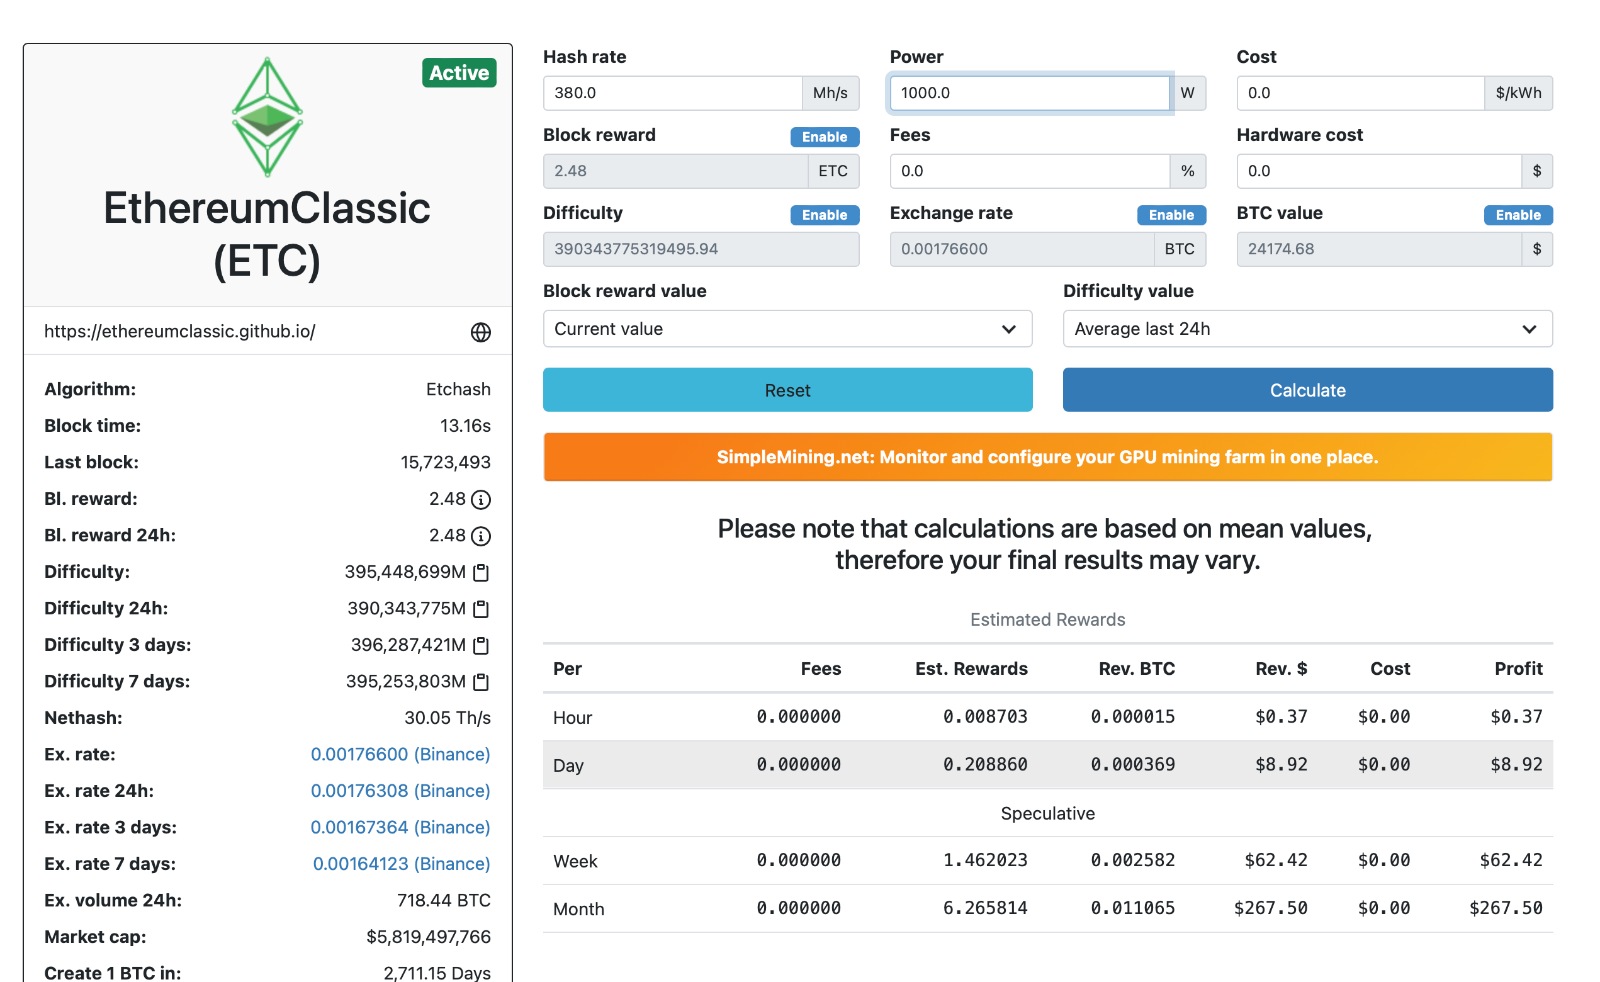Open the Difficulty value dropdown
This screenshot has width=1600, height=982.
click(1308, 329)
